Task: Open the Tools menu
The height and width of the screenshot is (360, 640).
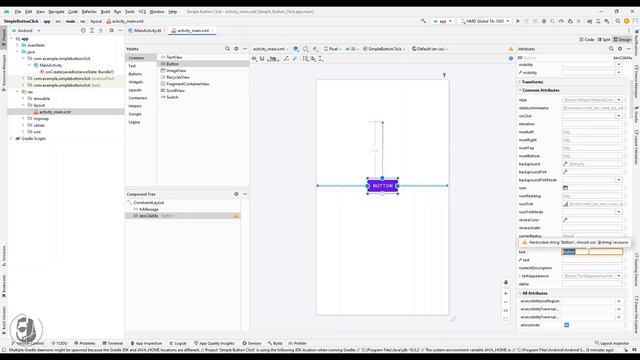Action: (x=129, y=12)
